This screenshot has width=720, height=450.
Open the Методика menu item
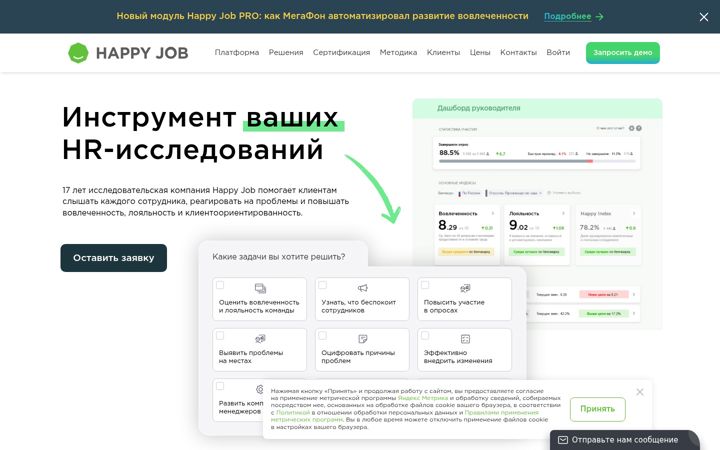[398, 52]
